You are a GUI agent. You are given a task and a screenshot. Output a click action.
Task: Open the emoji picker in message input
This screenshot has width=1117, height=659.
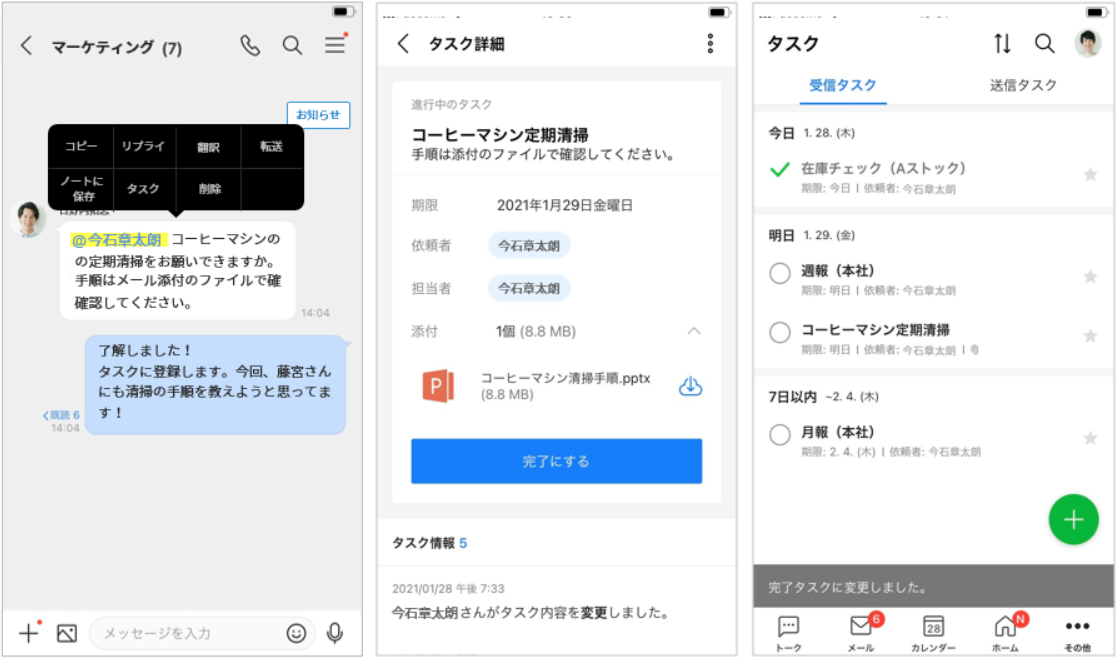click(296, 633)
